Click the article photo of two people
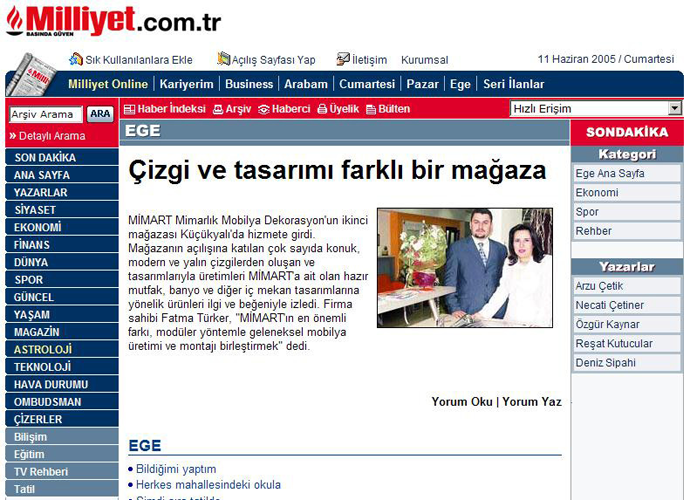This screenshot has height=500, width=690. [x=465, y=268]
